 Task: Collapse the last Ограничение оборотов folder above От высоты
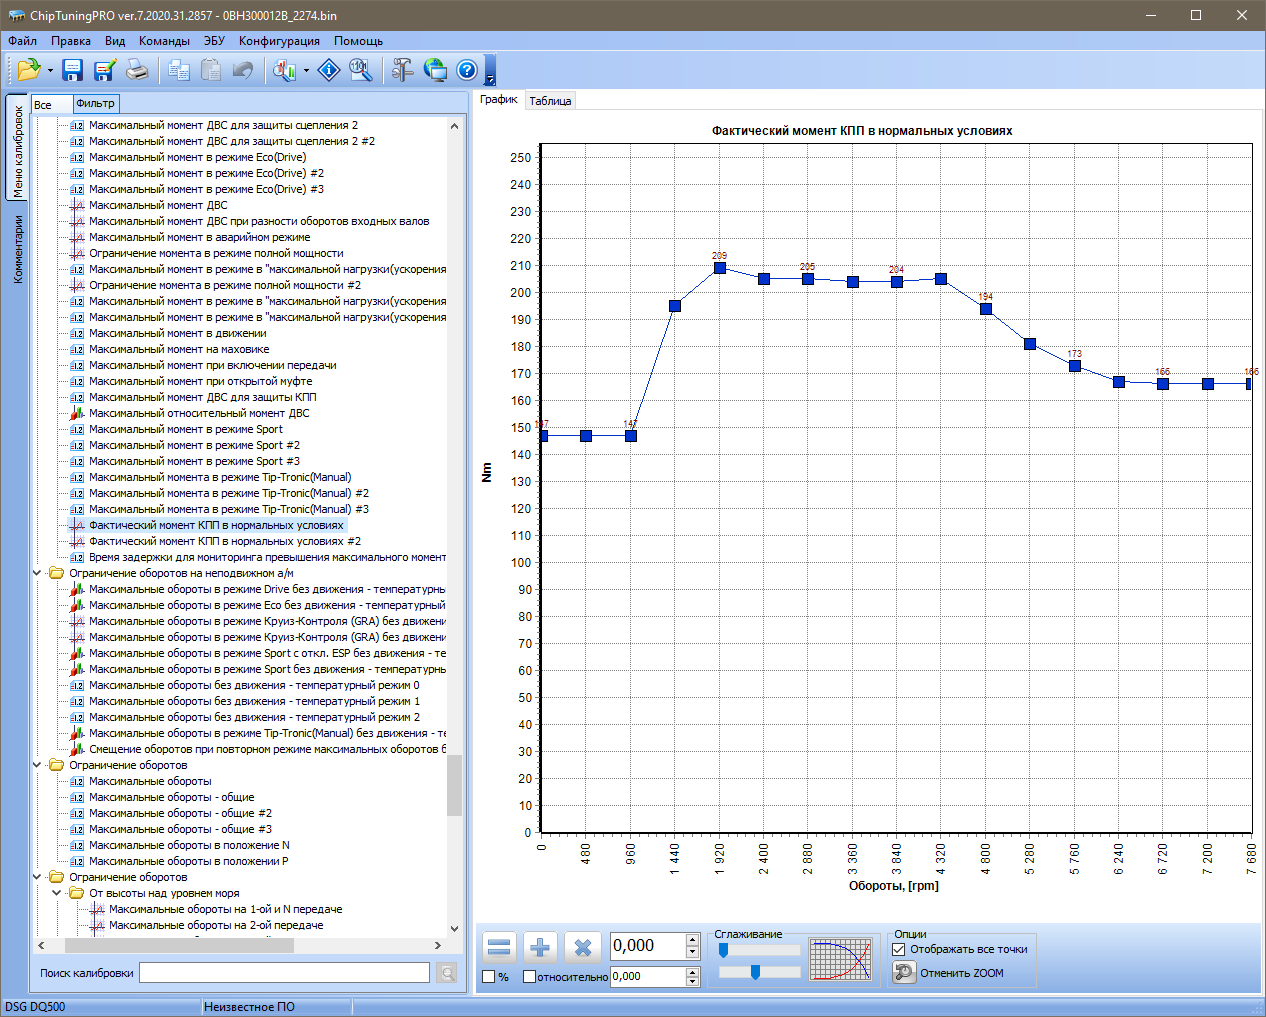(x=38, y=877)
